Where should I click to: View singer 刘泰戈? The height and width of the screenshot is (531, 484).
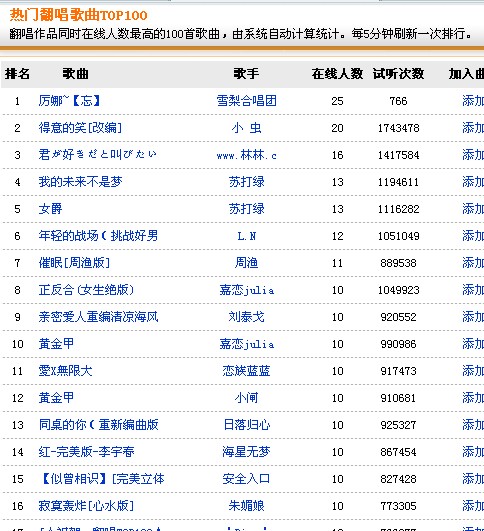pos(247,317)
